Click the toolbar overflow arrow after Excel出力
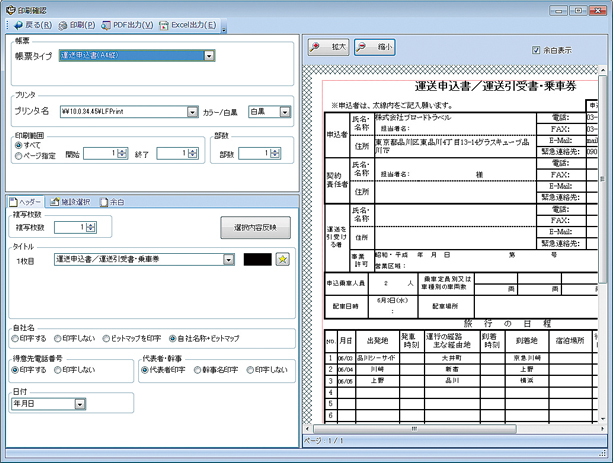Image resolution: width=613 pixels, height=463 pixels. click(x=226, y=26)
